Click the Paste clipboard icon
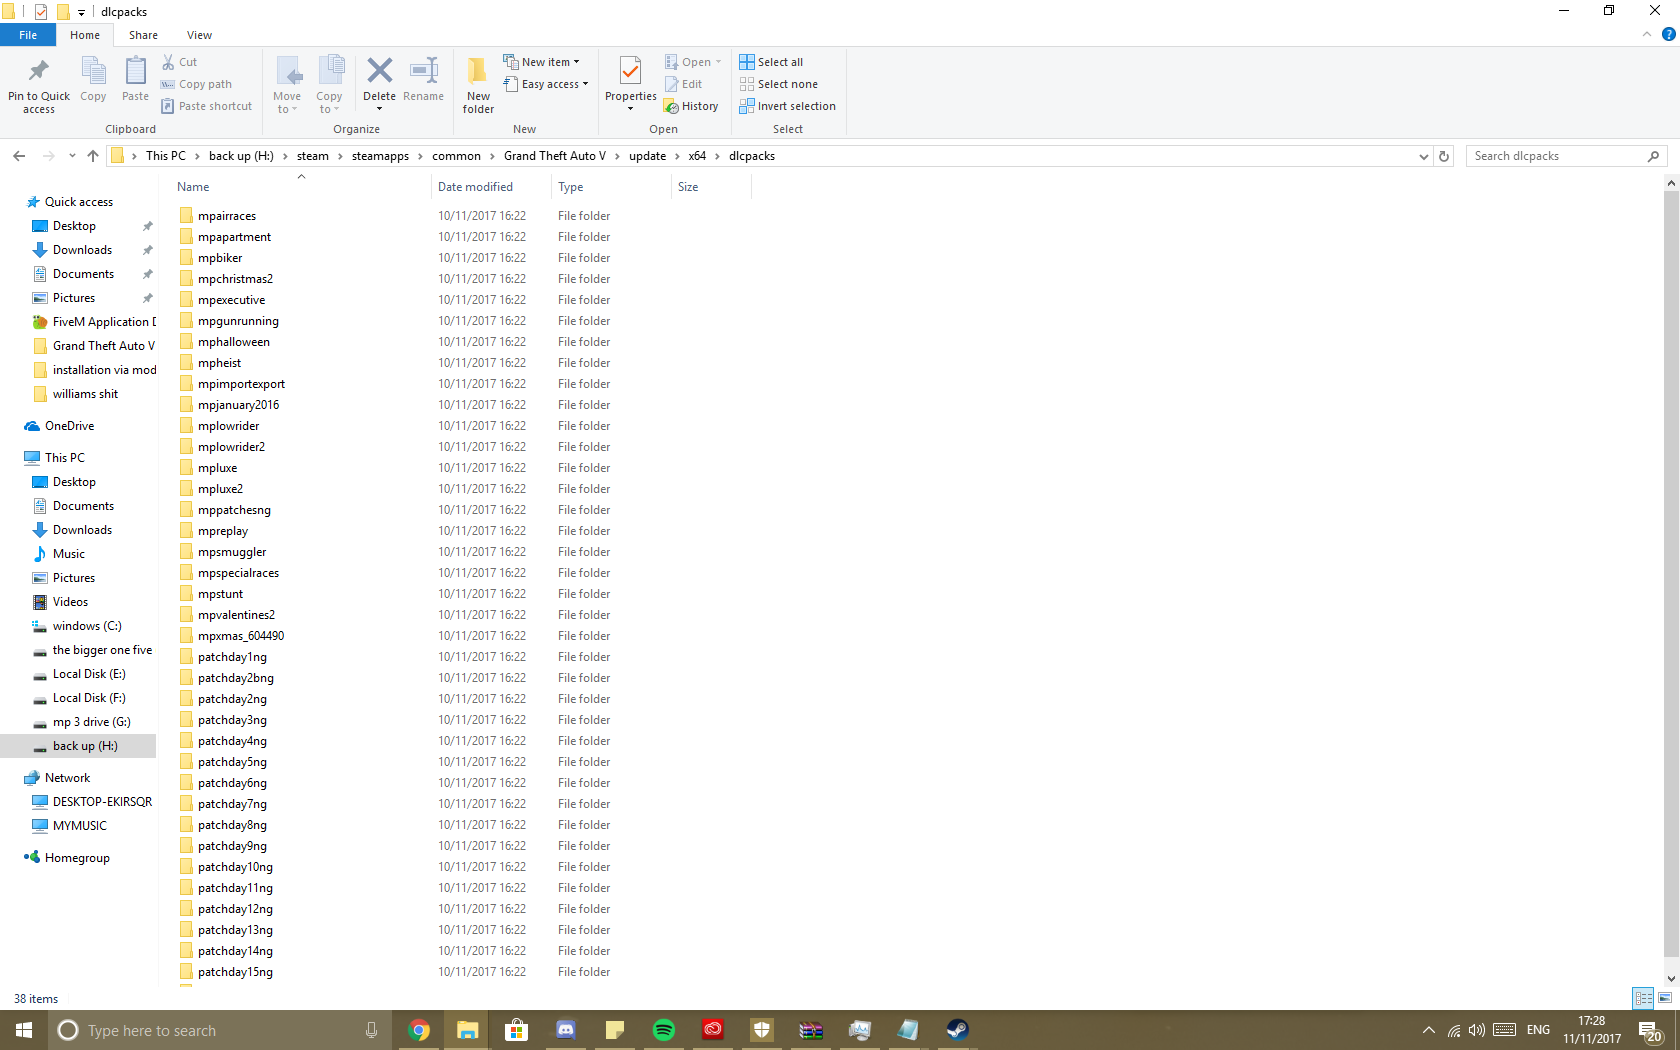 click(135, 72)
